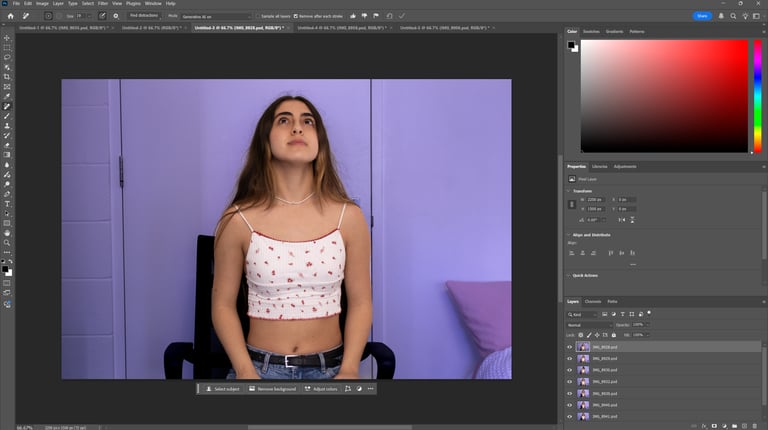Collapse the Align and Distribute section
The image size is (768, 430).
coord(569,235)
